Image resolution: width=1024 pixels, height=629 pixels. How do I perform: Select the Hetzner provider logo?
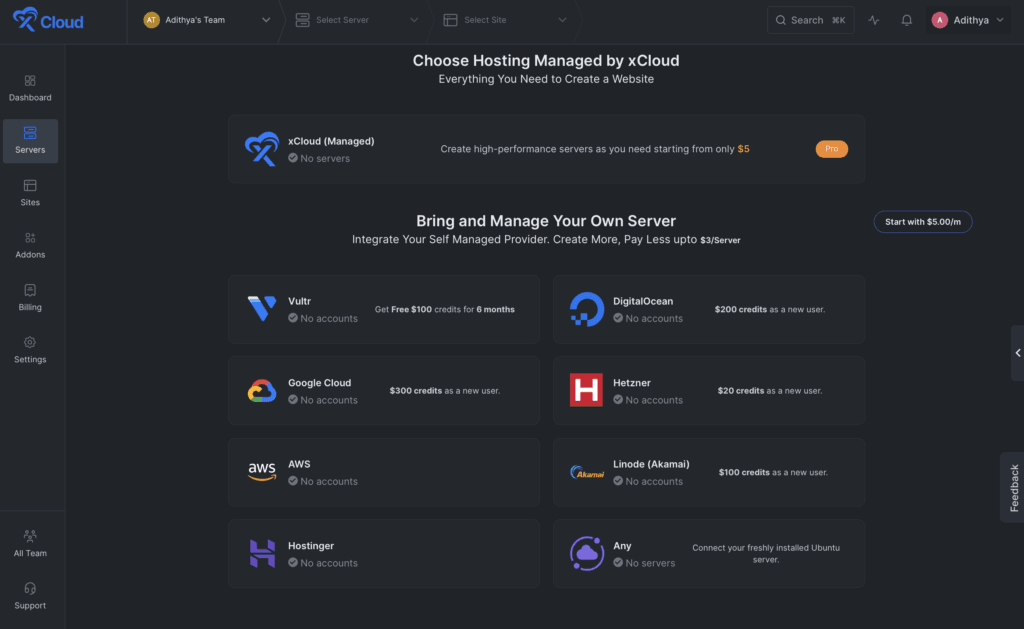tap(586, 390)
